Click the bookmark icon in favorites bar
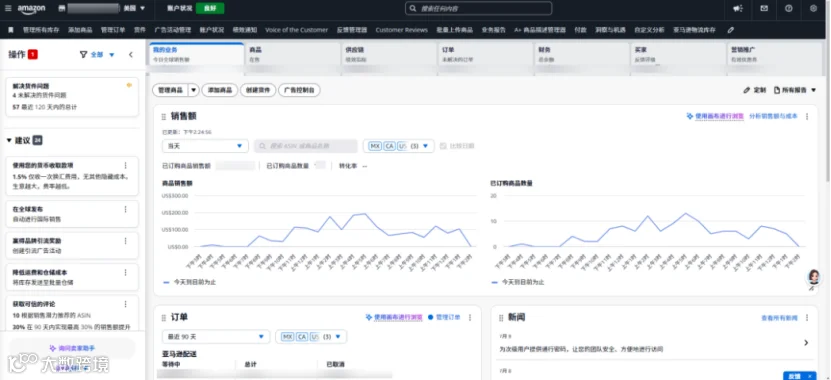 pyautogui.click(x=11, y=30)
